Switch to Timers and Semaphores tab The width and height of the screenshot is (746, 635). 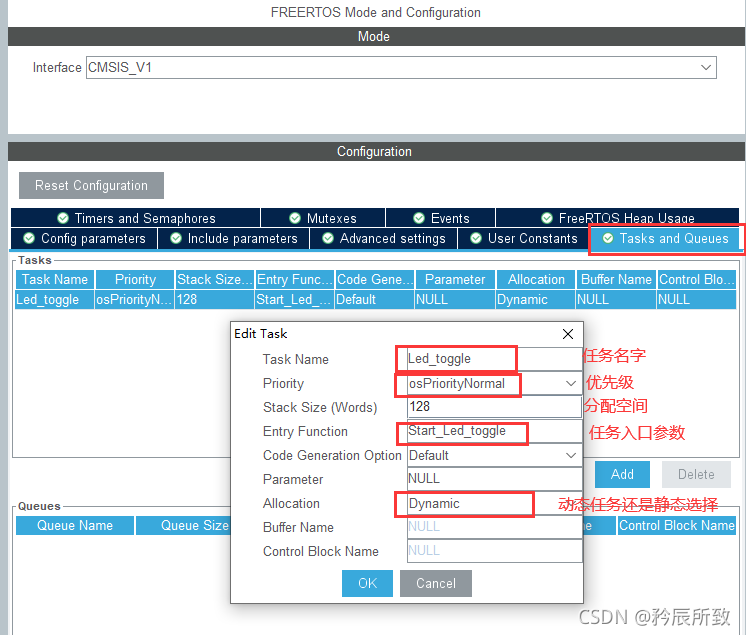[136, 218]
